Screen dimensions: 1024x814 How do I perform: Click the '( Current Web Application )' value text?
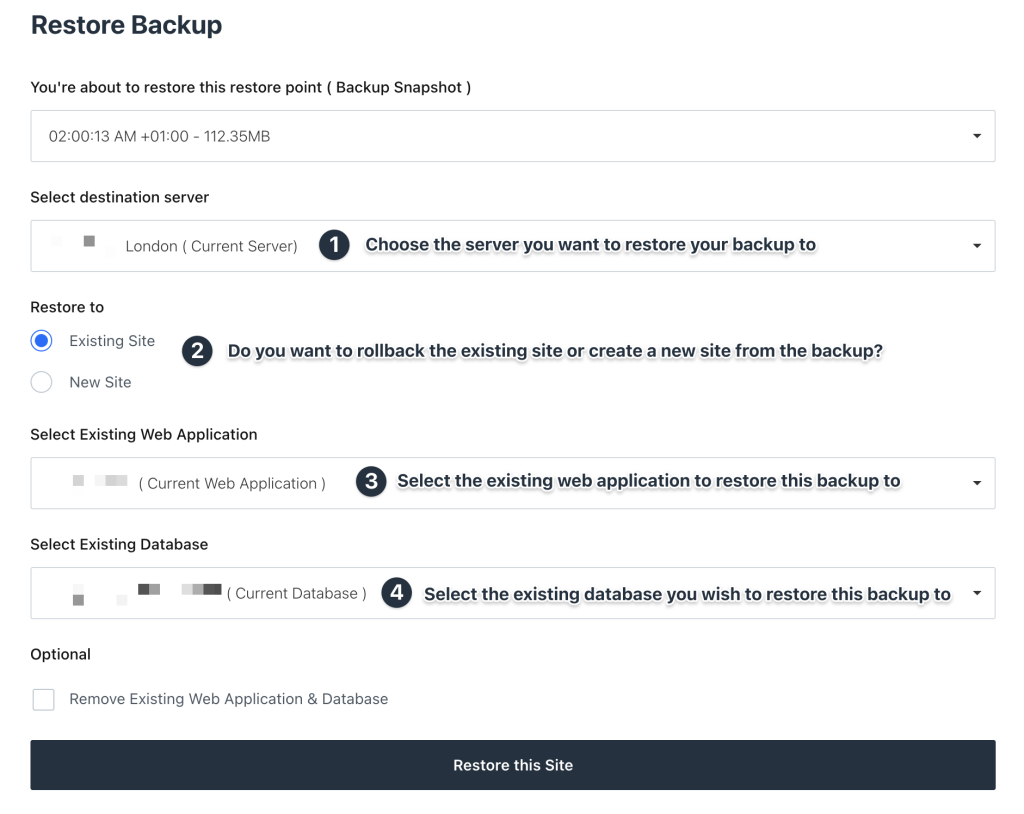(232, 483)
